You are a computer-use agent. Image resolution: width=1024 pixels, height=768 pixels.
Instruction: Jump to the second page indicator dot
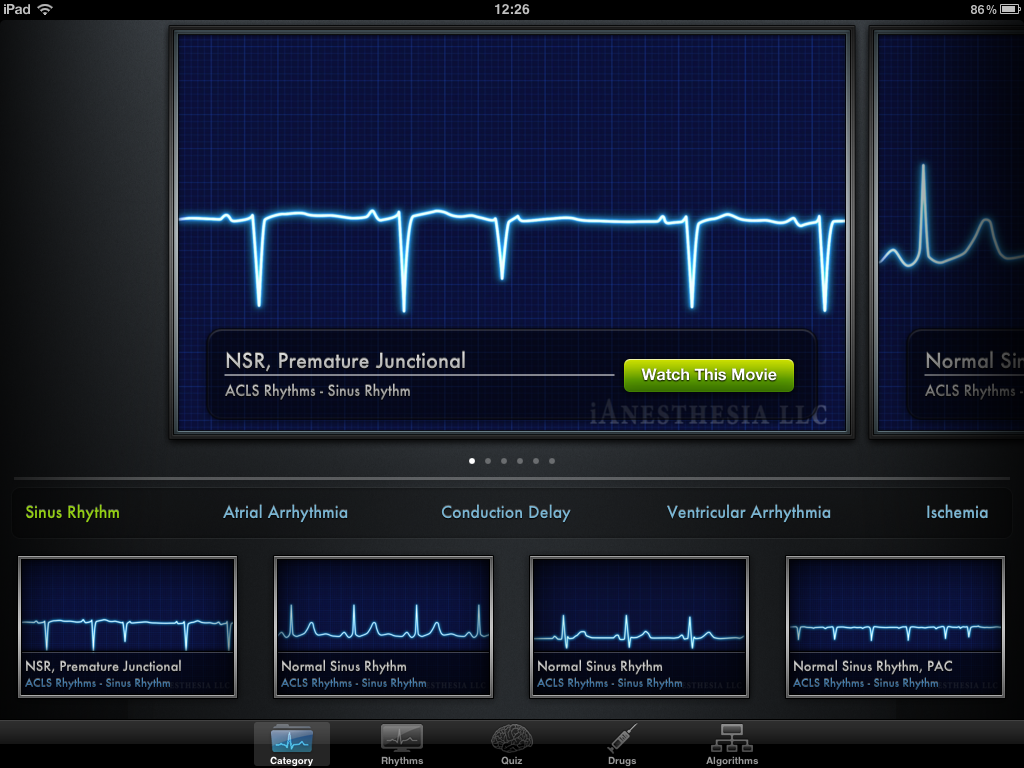[488, 461]
